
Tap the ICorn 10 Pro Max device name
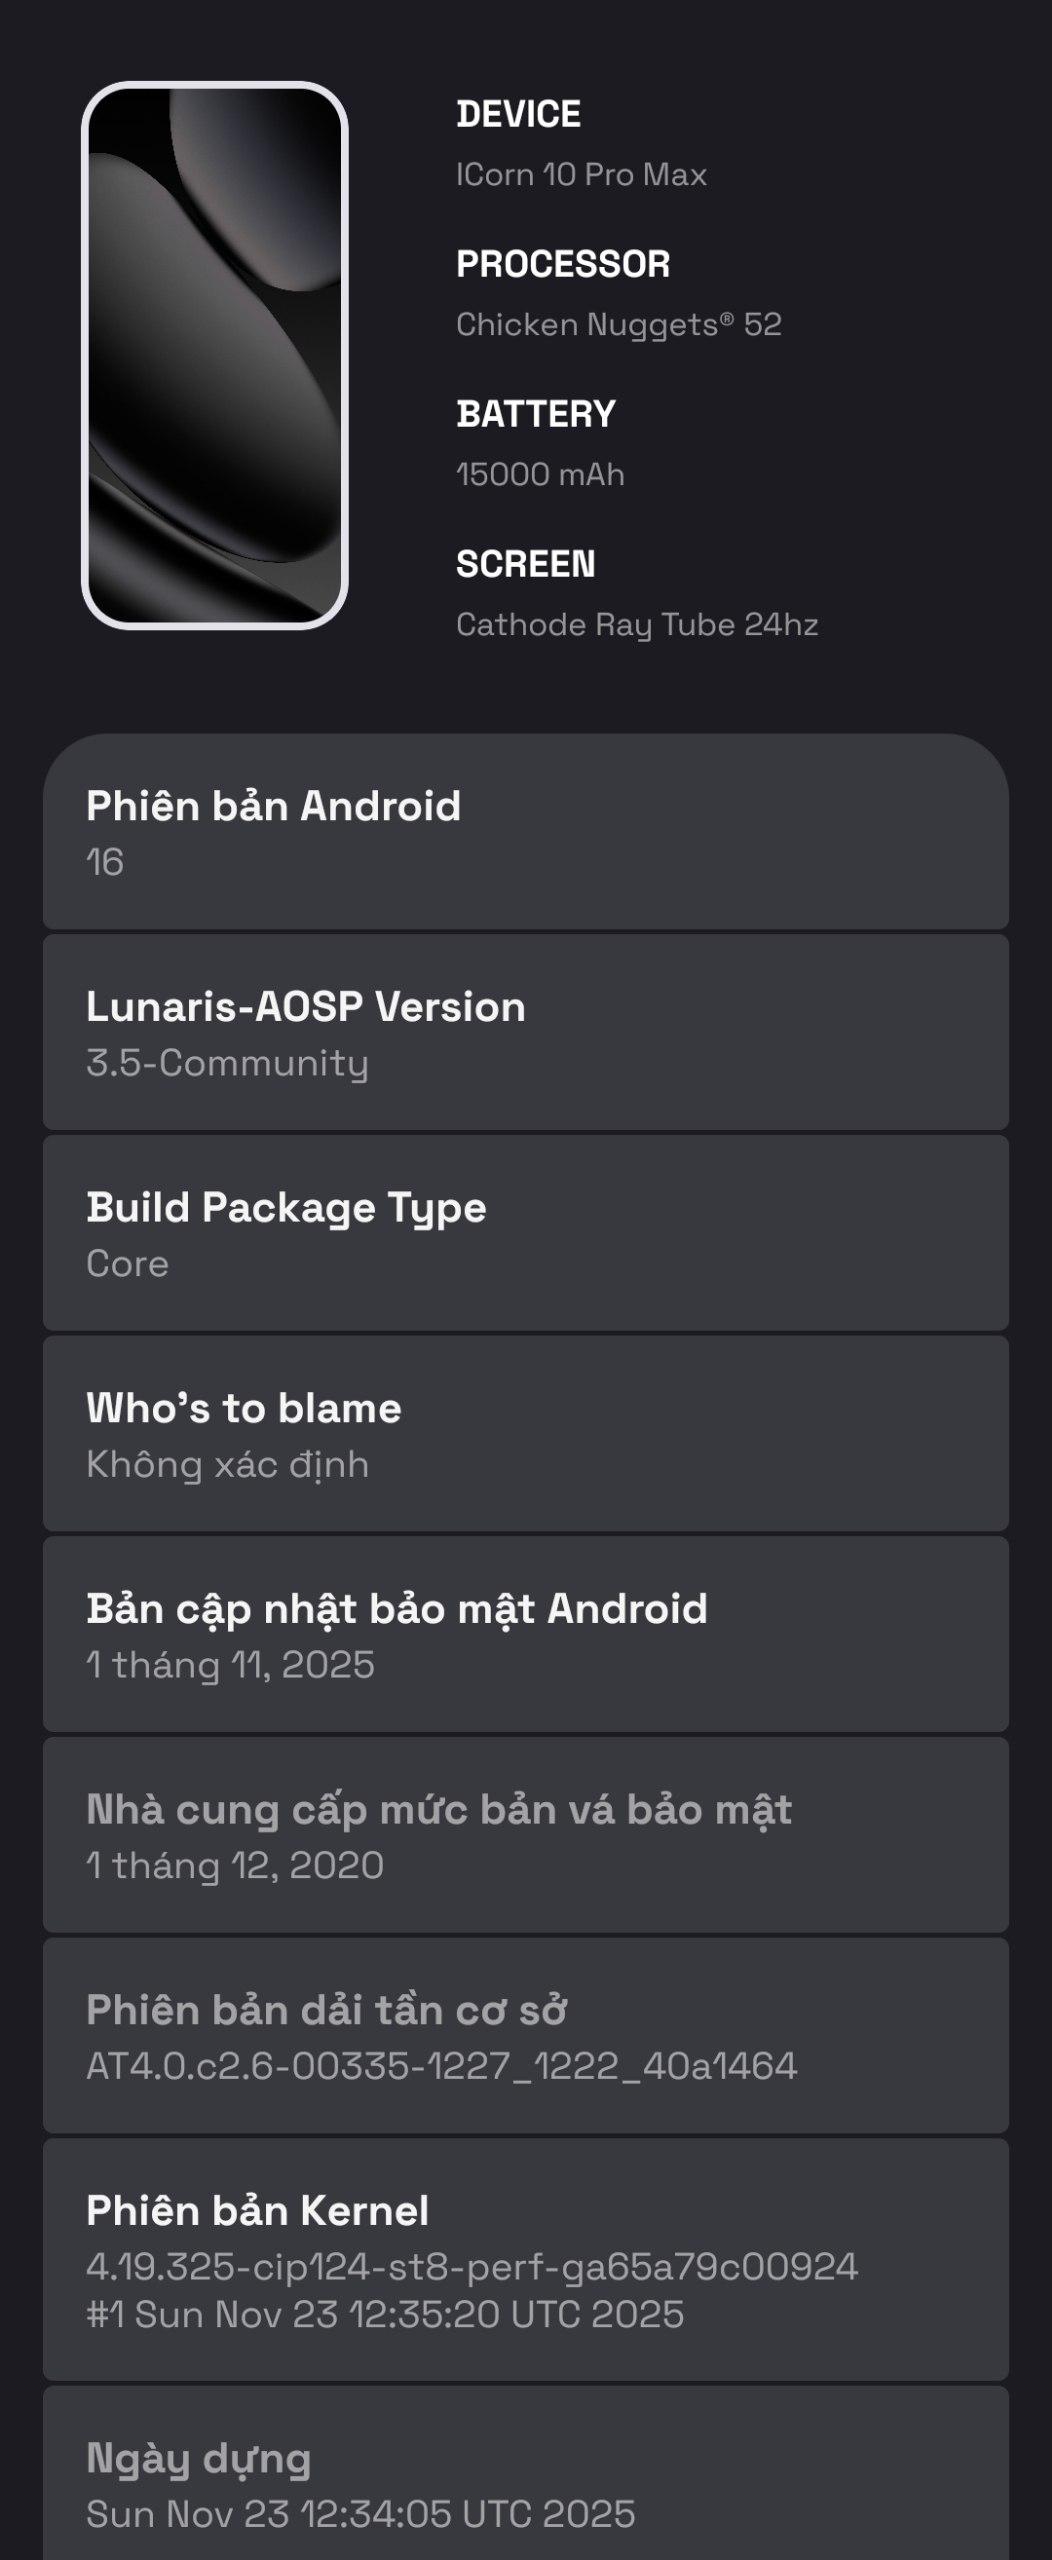pyautogui.click(x=581, y=175)
